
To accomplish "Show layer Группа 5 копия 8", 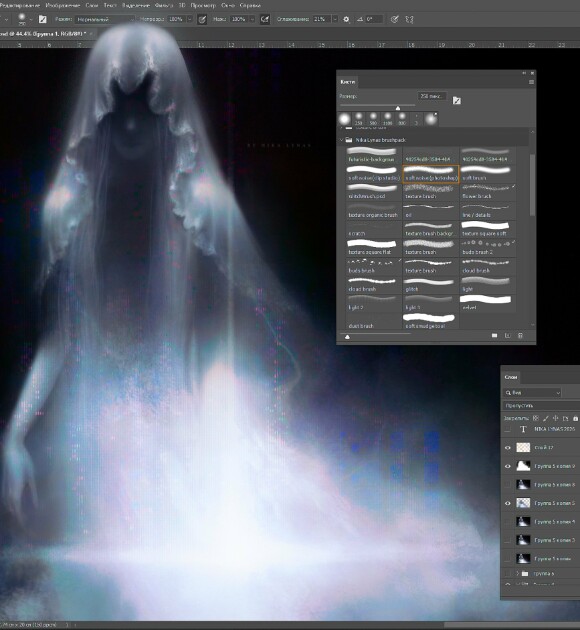I will click(508, 485).
